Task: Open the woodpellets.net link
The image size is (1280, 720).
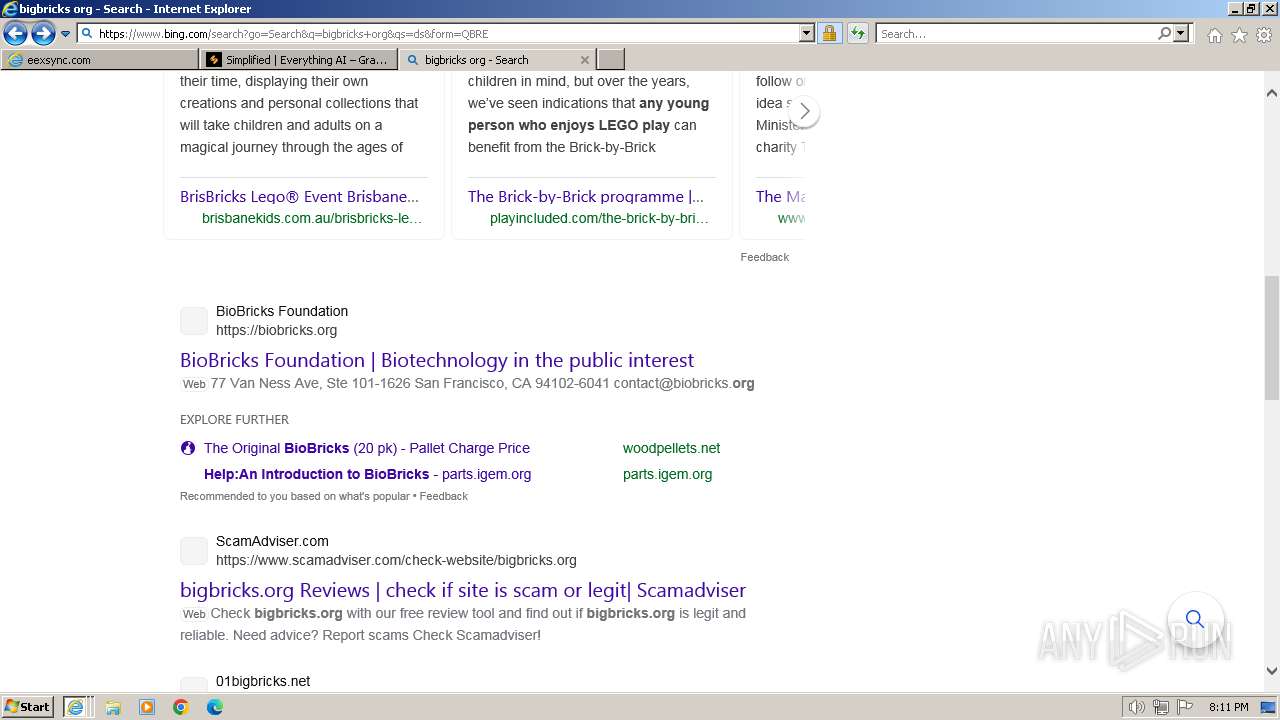Action: point(671,448)
